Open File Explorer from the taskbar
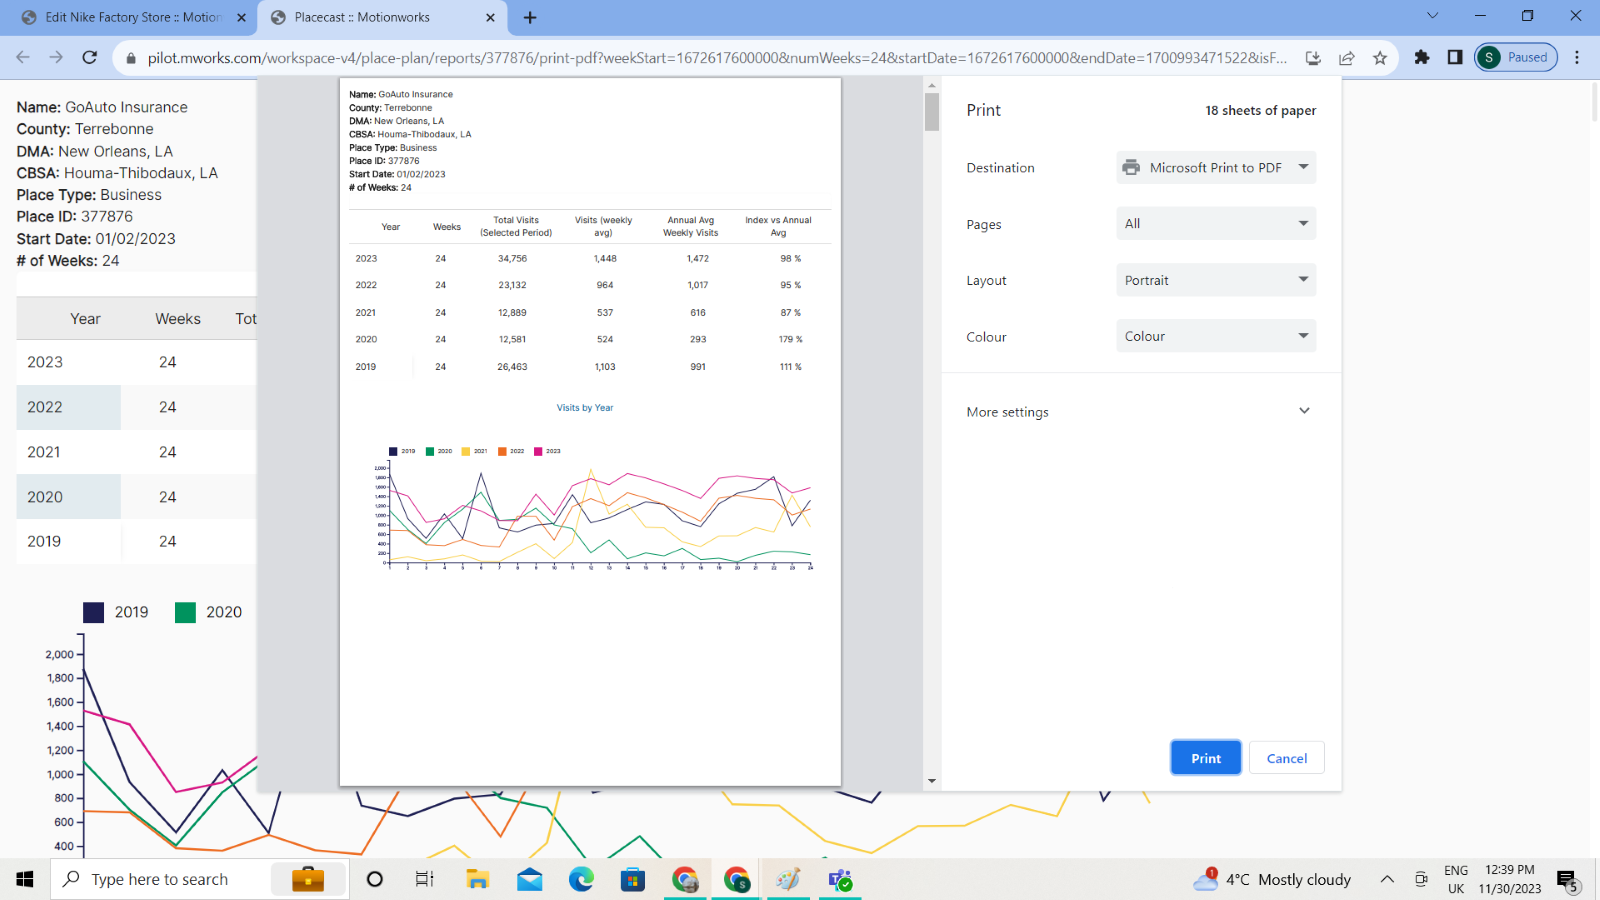1600x900 pixels. point(478,879)
